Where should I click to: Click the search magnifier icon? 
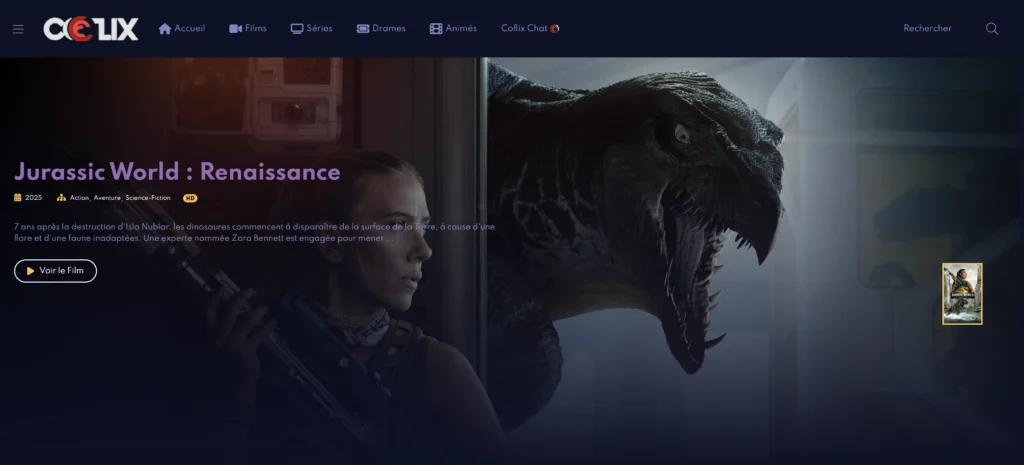[991, 29]
